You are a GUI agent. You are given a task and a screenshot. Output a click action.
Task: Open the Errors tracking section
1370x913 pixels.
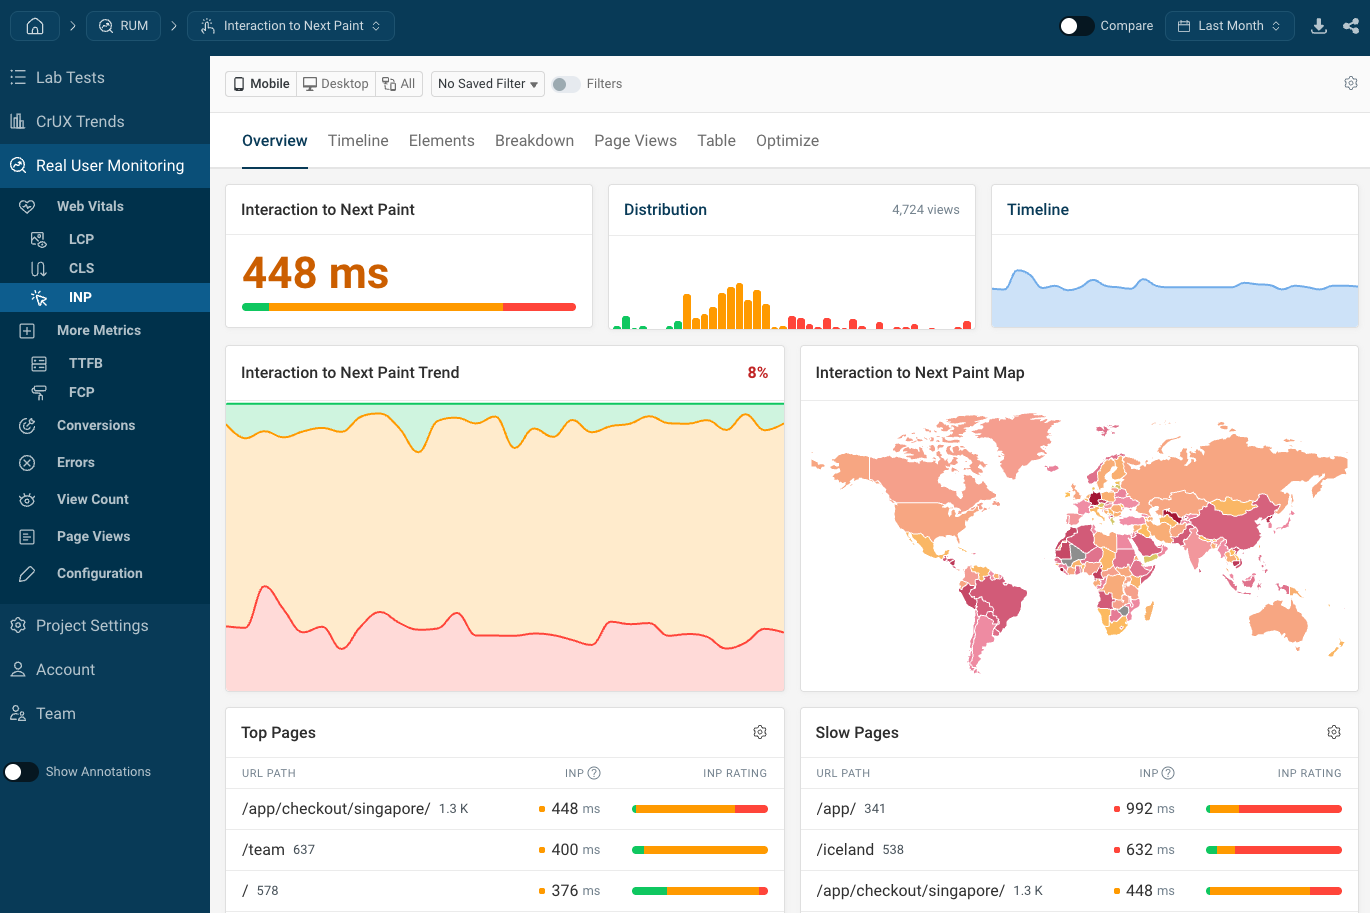[x=75, y=462]
